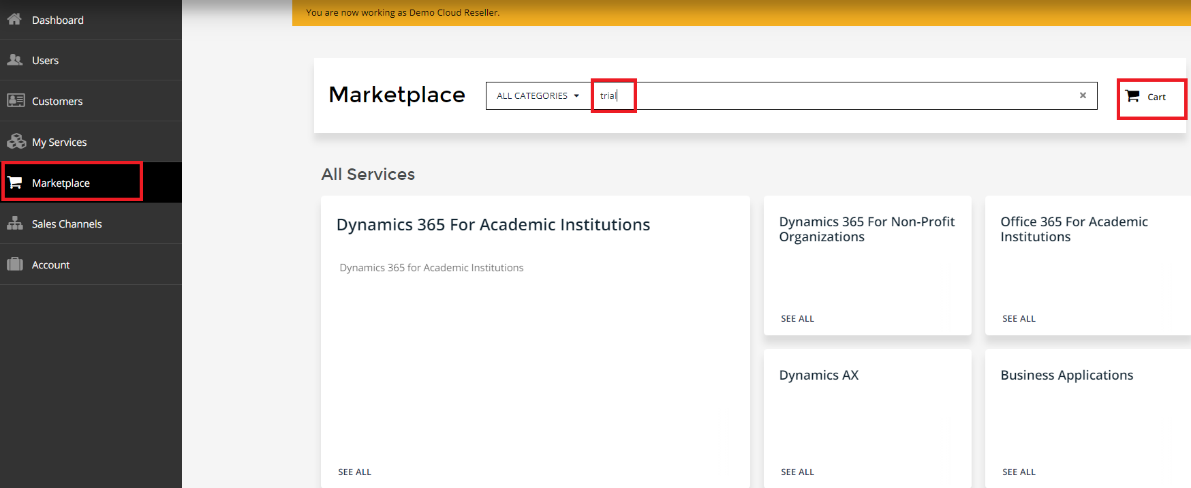See all under Dynamics 365 For Non-Profit Organizations
This screenshot has width=1191, height=488.
798,318
